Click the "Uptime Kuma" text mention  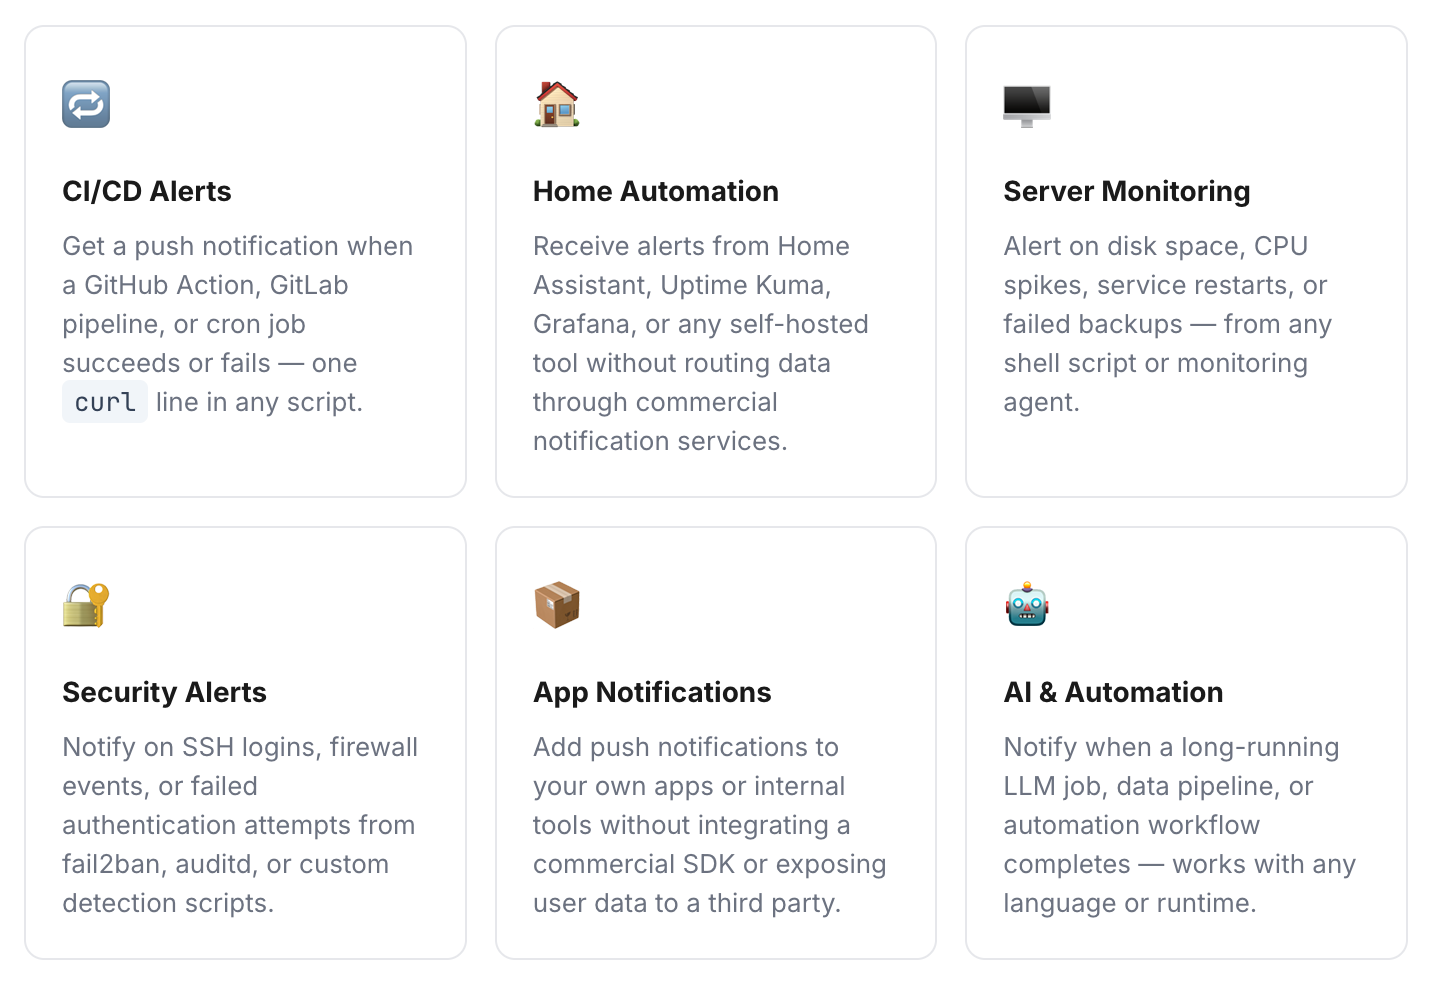[744, 285]
